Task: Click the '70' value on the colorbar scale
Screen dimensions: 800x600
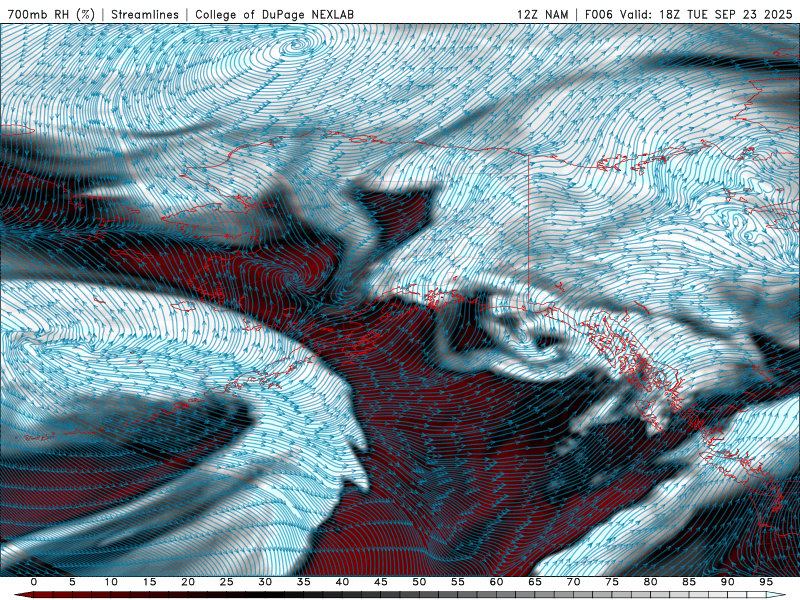Action: 573,582
